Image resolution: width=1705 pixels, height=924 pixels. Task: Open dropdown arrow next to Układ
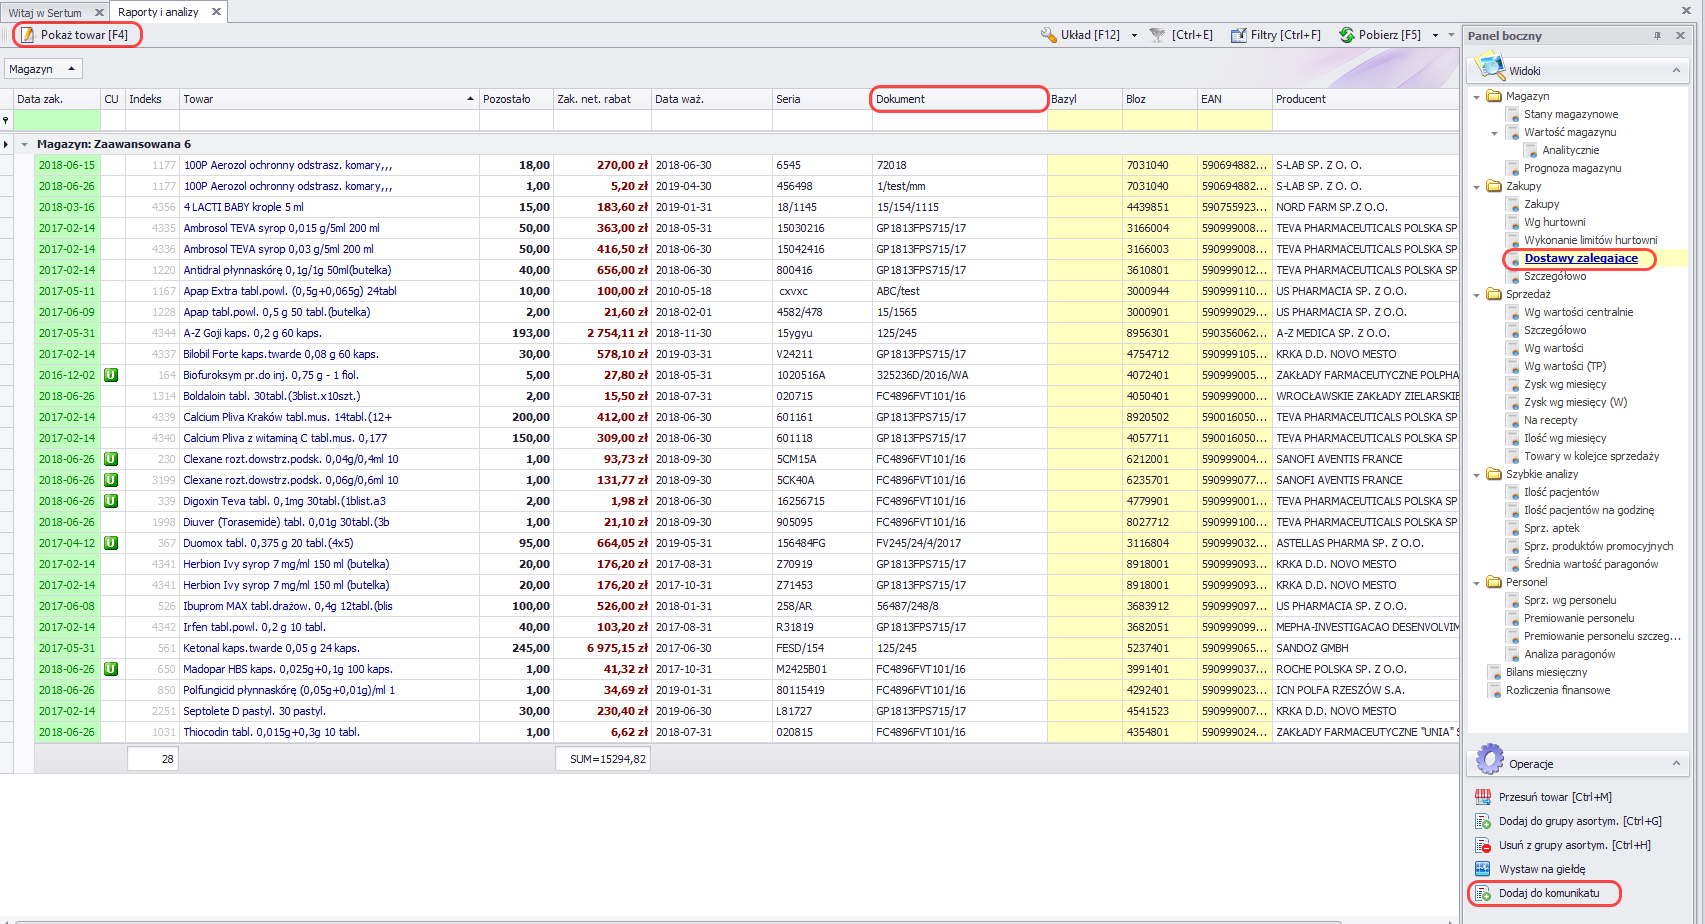[1134, 35]
